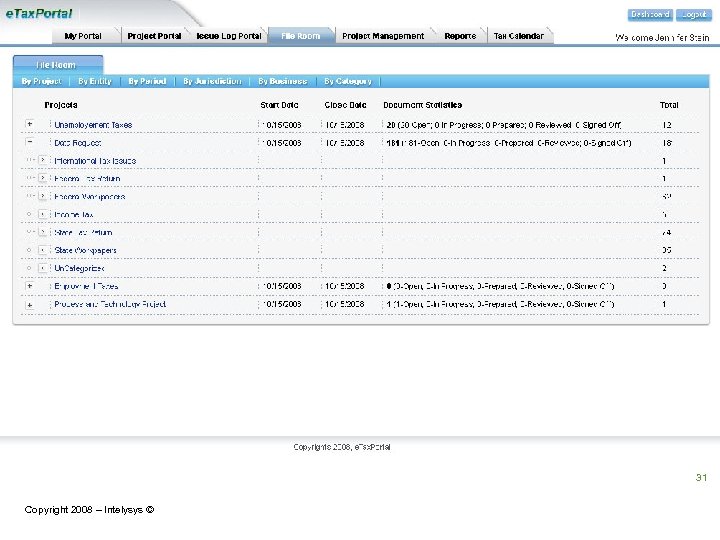The height and width of the screenshot is (540, 720).
Task: Click the eTaxPortal logo
Action: point(39,14)
